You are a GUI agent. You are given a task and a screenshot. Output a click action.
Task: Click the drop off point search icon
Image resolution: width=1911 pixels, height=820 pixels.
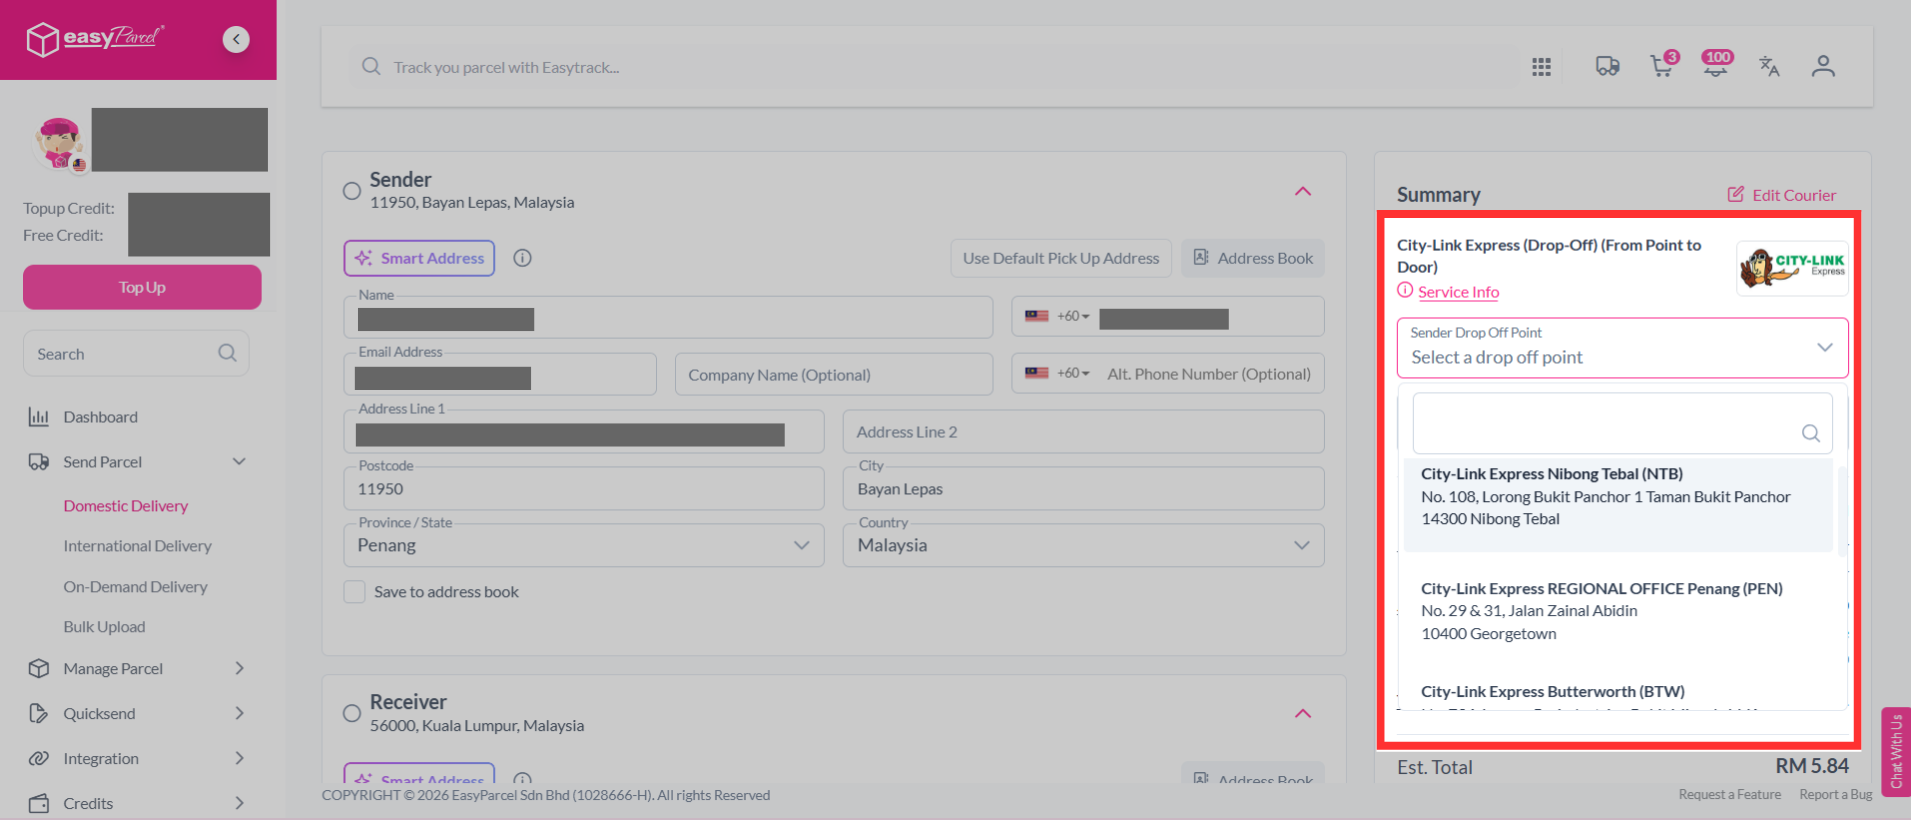pos(1810,433)
